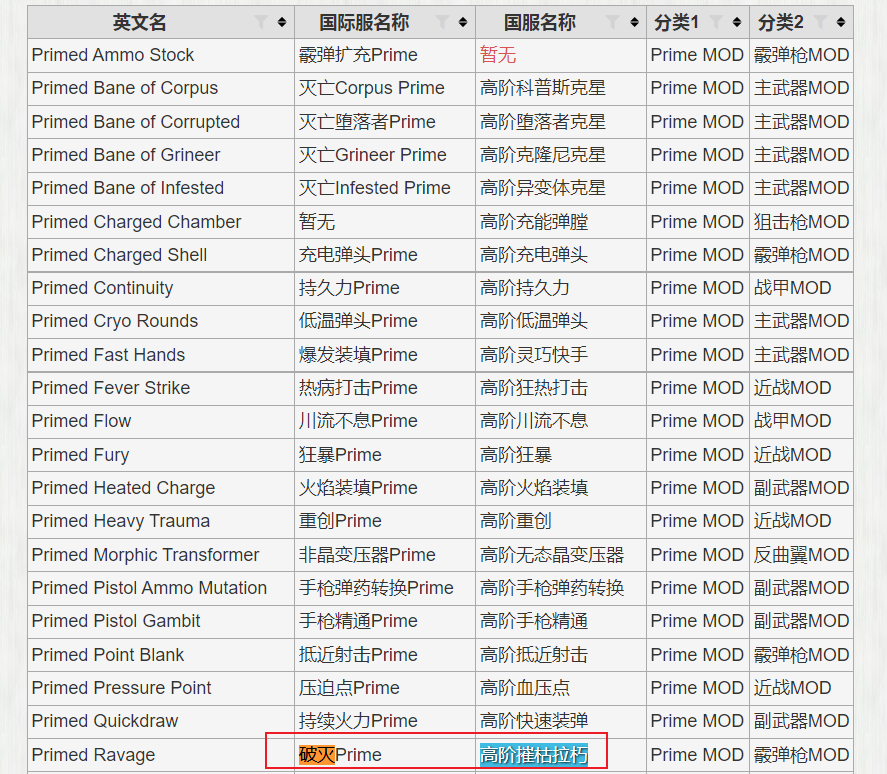
Task: Sort by 分类2 column arrows
Action: (841, 22)
